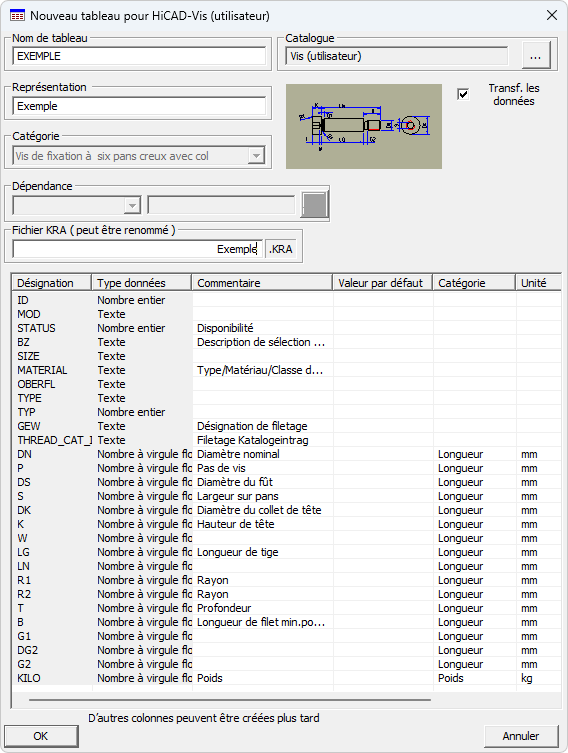Click the Diamètre du collet de tête cell

tap(263, 510)
